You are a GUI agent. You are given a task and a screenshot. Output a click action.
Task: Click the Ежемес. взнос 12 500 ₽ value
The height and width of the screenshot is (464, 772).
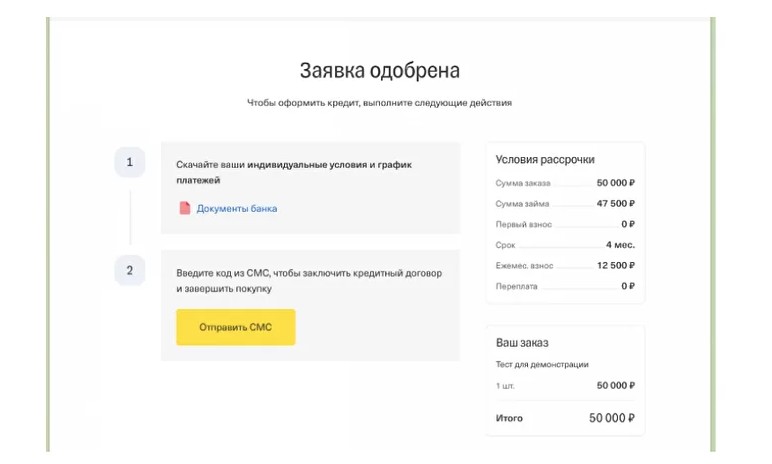(x=615, y=265)
